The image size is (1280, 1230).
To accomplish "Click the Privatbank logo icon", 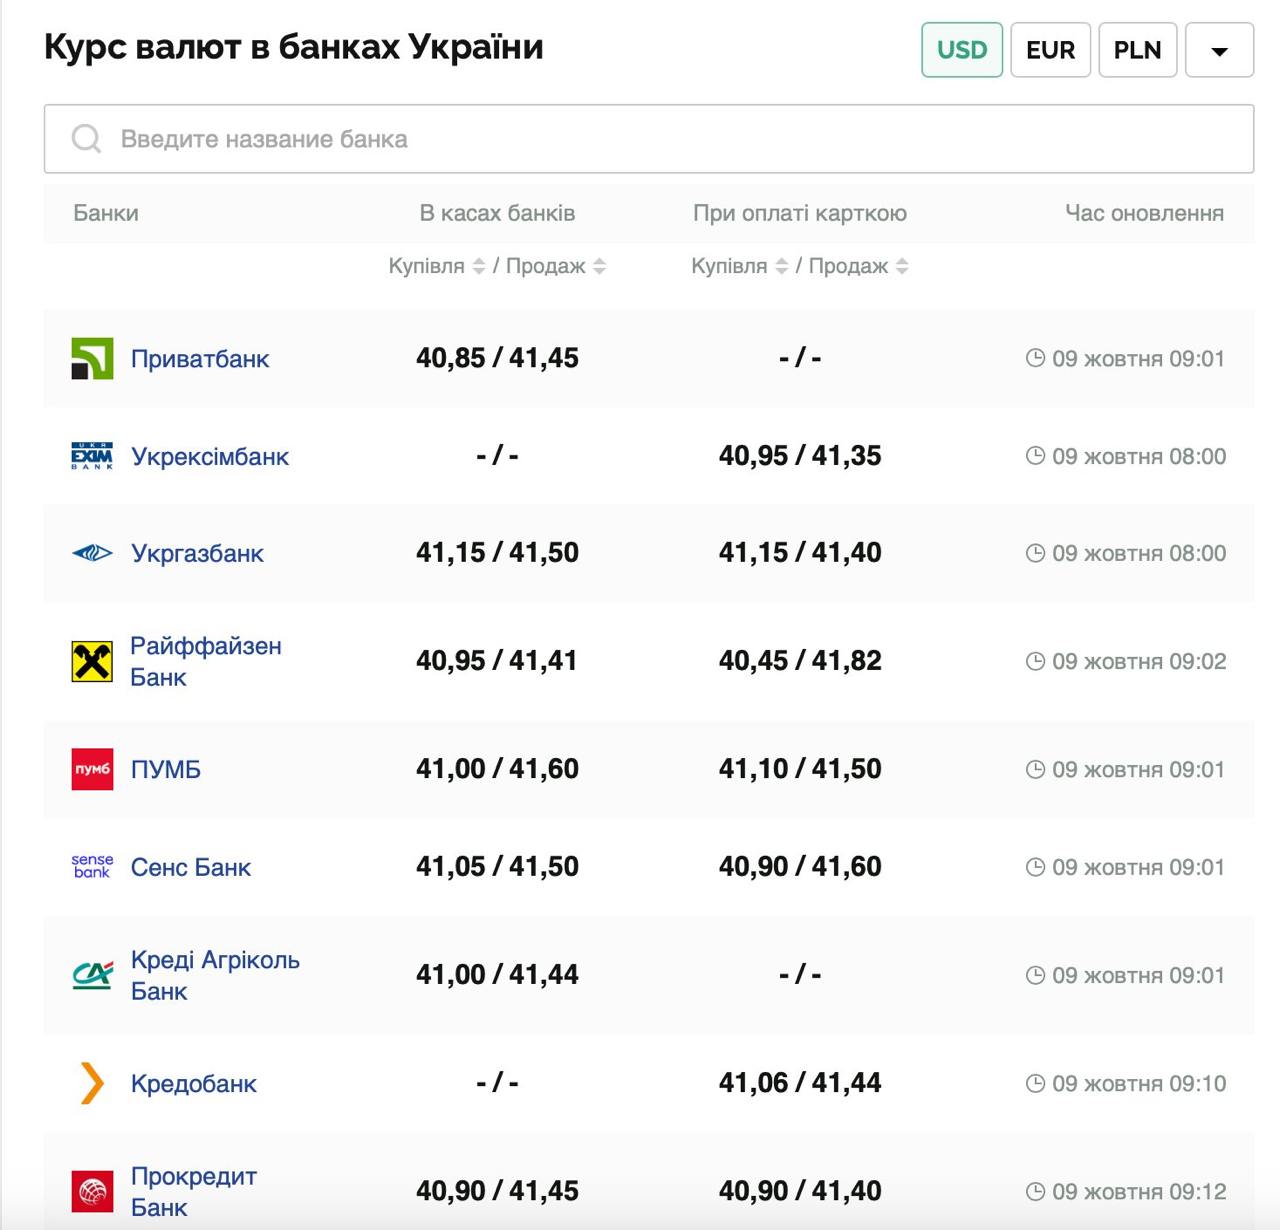I will coord(92,358).
